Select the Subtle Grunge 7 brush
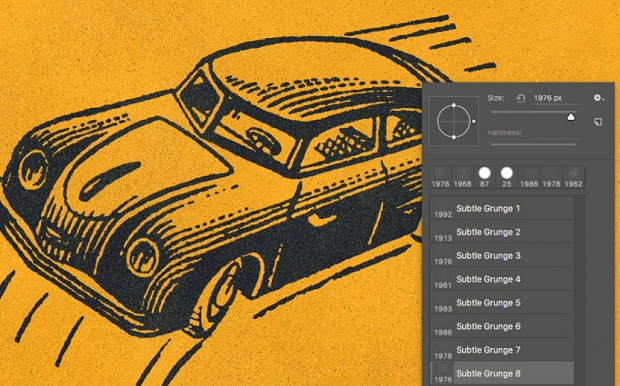This screenshot has width=620, height=386. [502, 349]
